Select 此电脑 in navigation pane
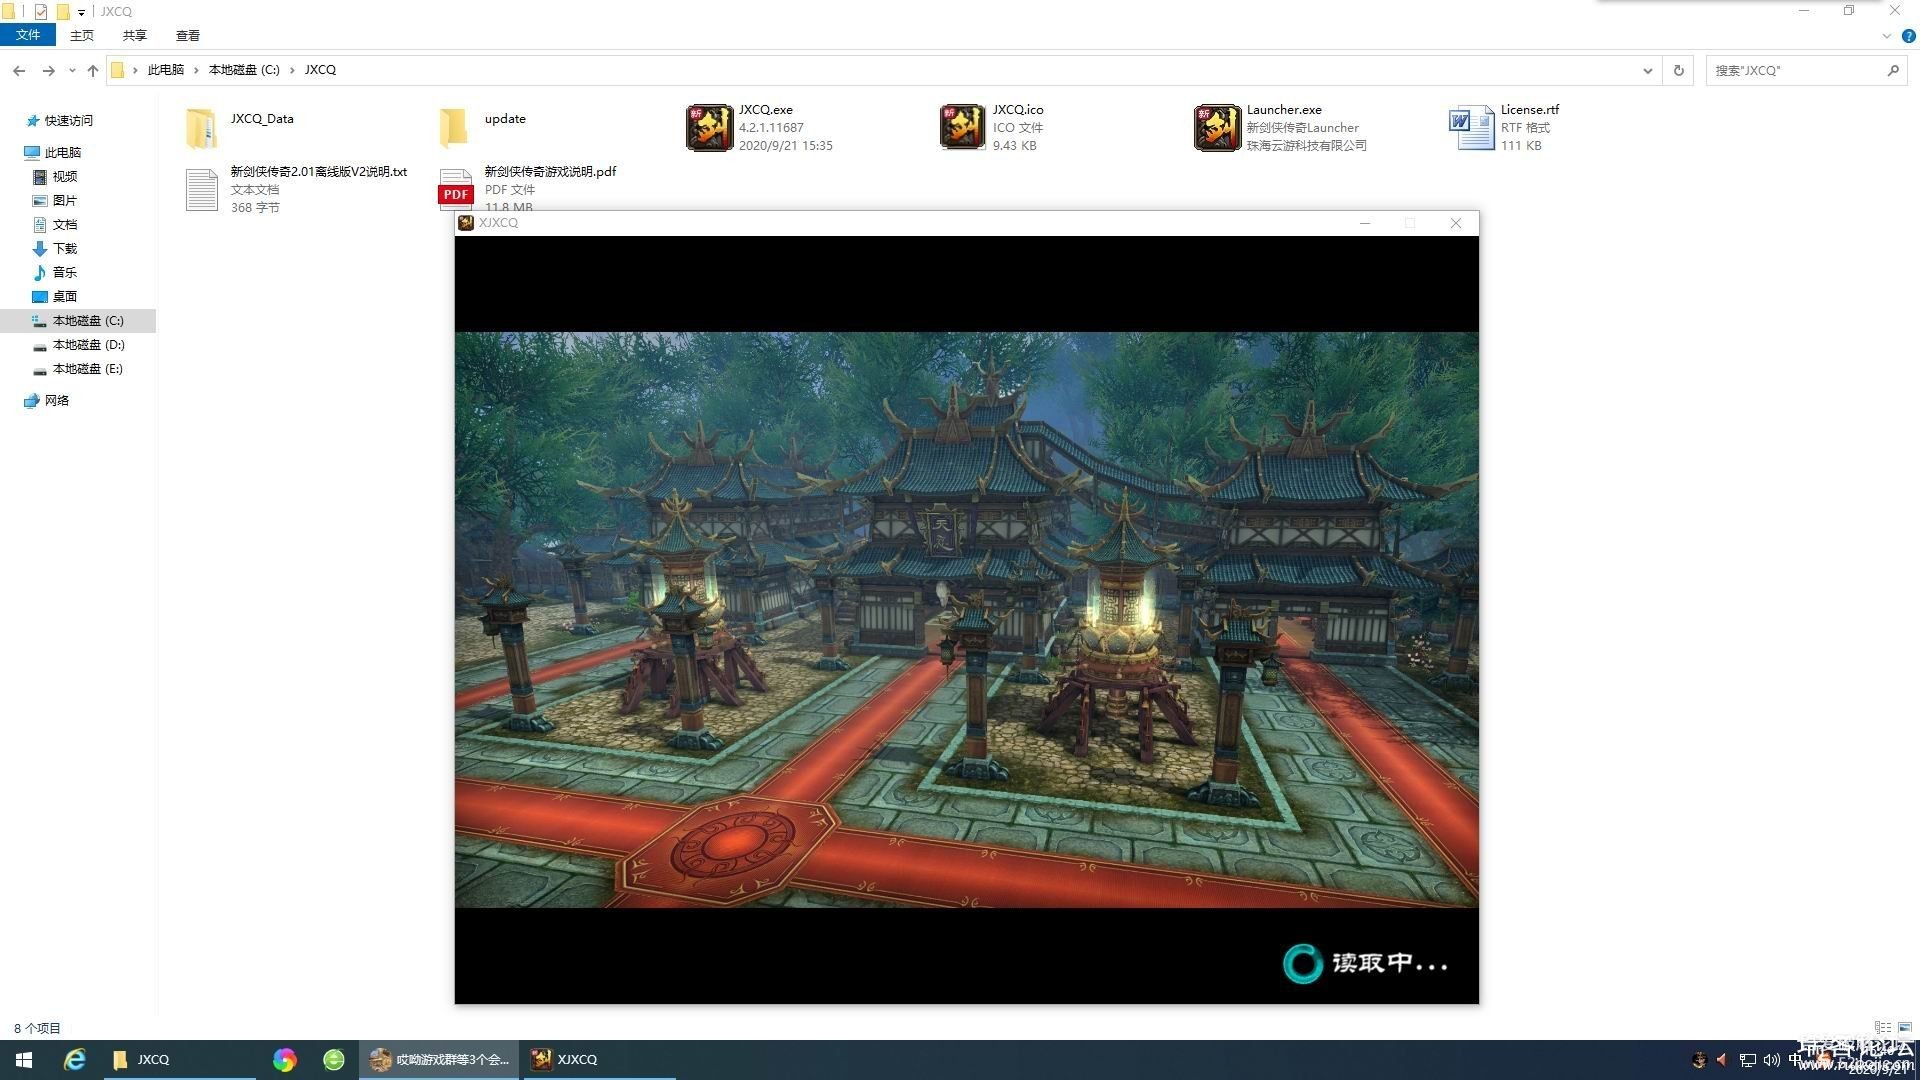 [x=62, y=152]
